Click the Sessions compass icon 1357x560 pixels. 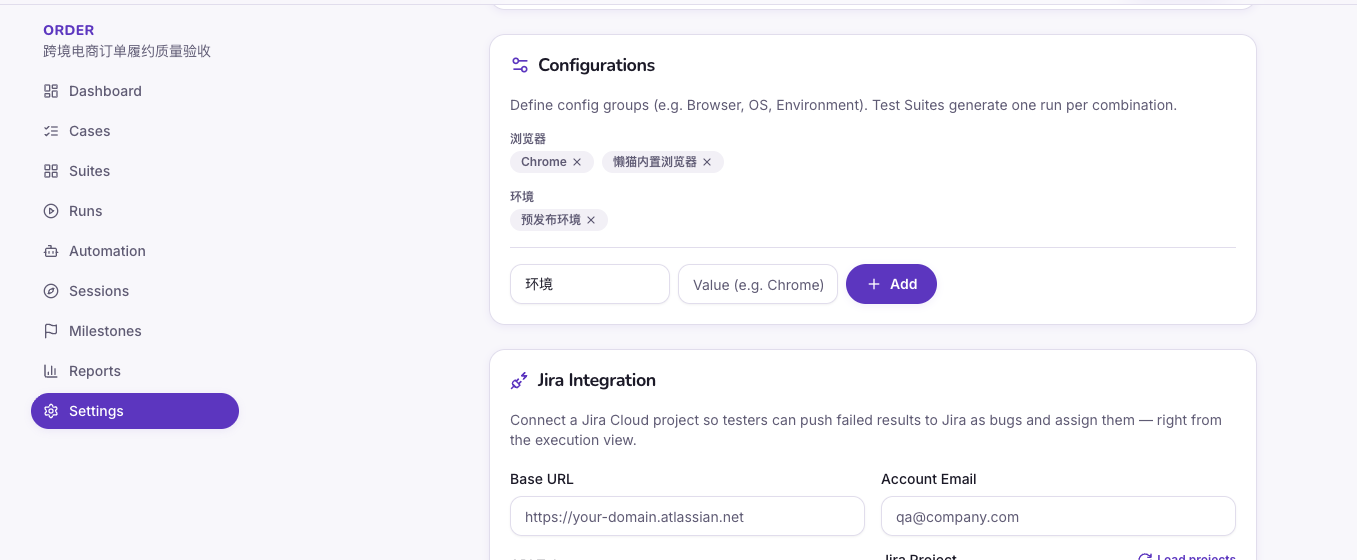click(51, 291)
